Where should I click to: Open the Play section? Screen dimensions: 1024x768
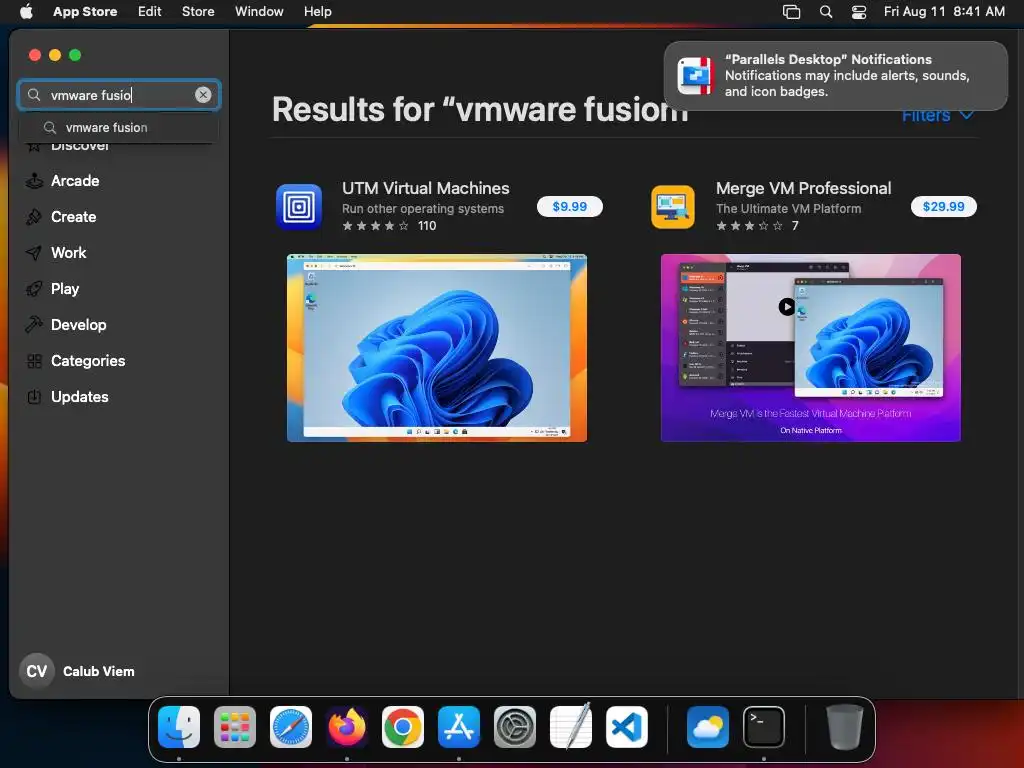[65, 289]
